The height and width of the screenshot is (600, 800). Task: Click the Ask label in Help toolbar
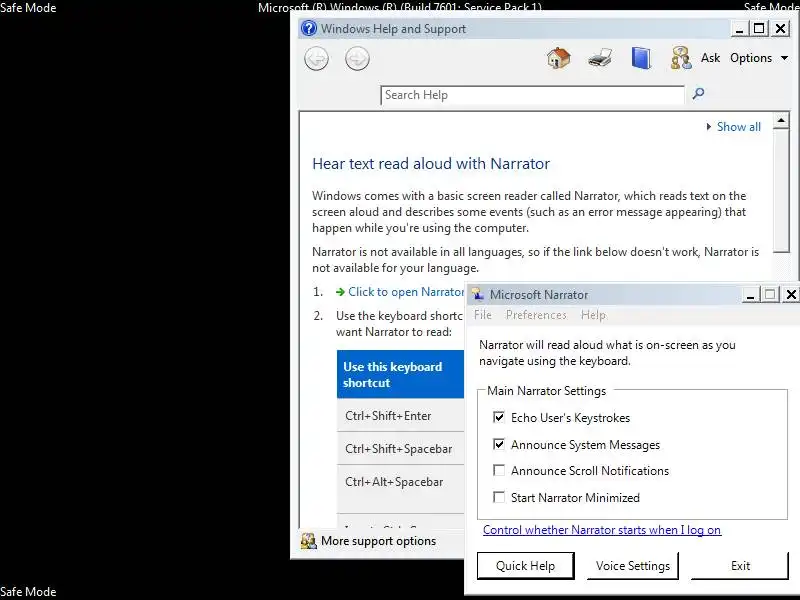710,58
